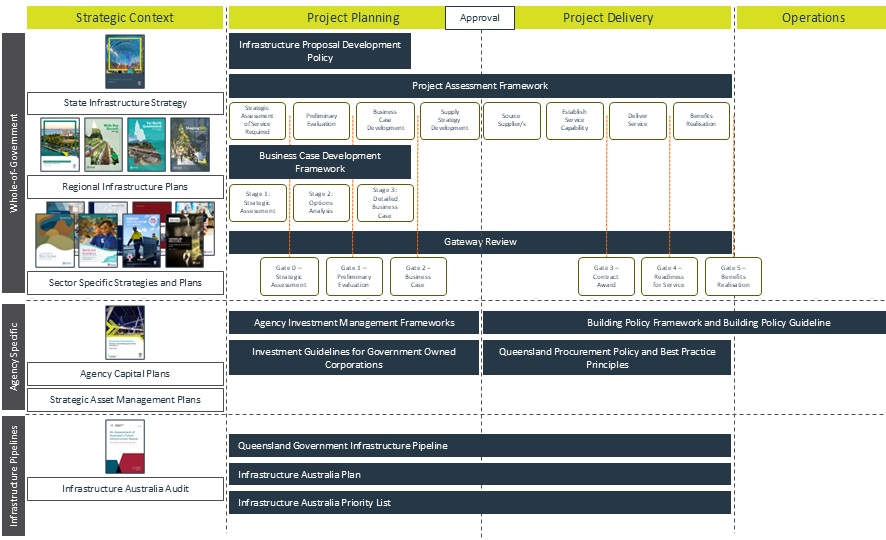This screenshot has height=540, width=886.
Task: Select the Business Case Development box
Action: point(385,120)
